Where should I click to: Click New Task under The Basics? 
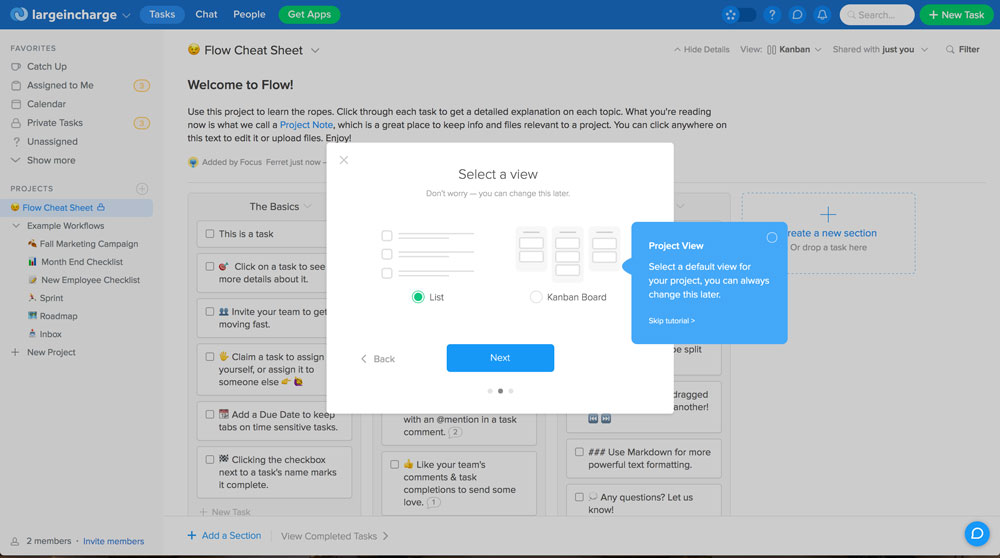coord(224,512)
